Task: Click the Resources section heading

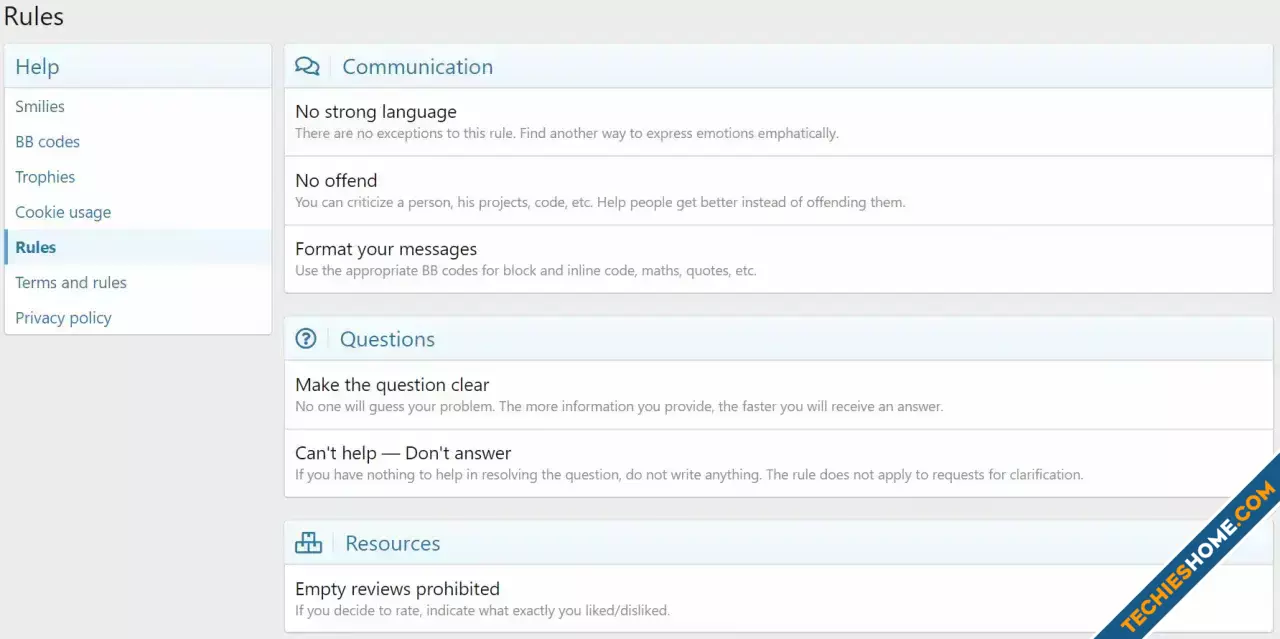Action: pyautogui.click(x=393, y=543)
